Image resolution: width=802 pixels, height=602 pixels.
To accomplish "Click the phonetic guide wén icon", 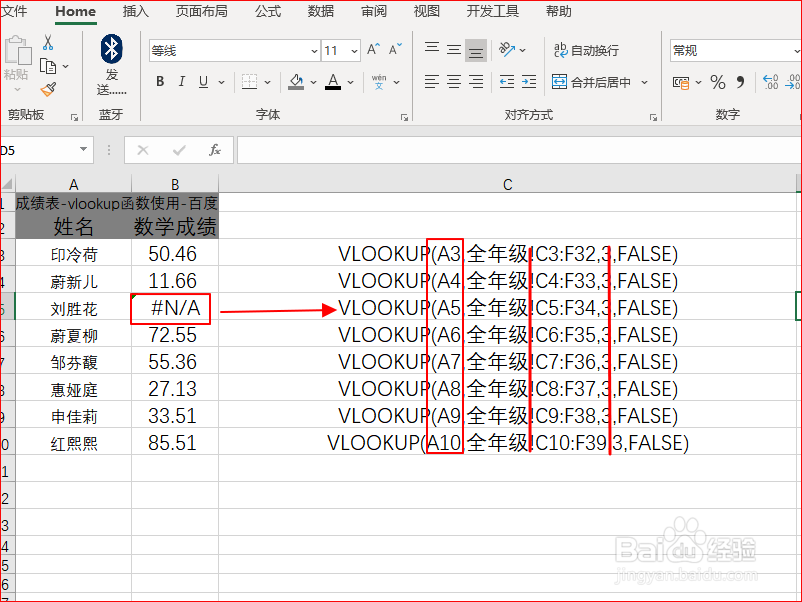I will (x=379, y=81).
